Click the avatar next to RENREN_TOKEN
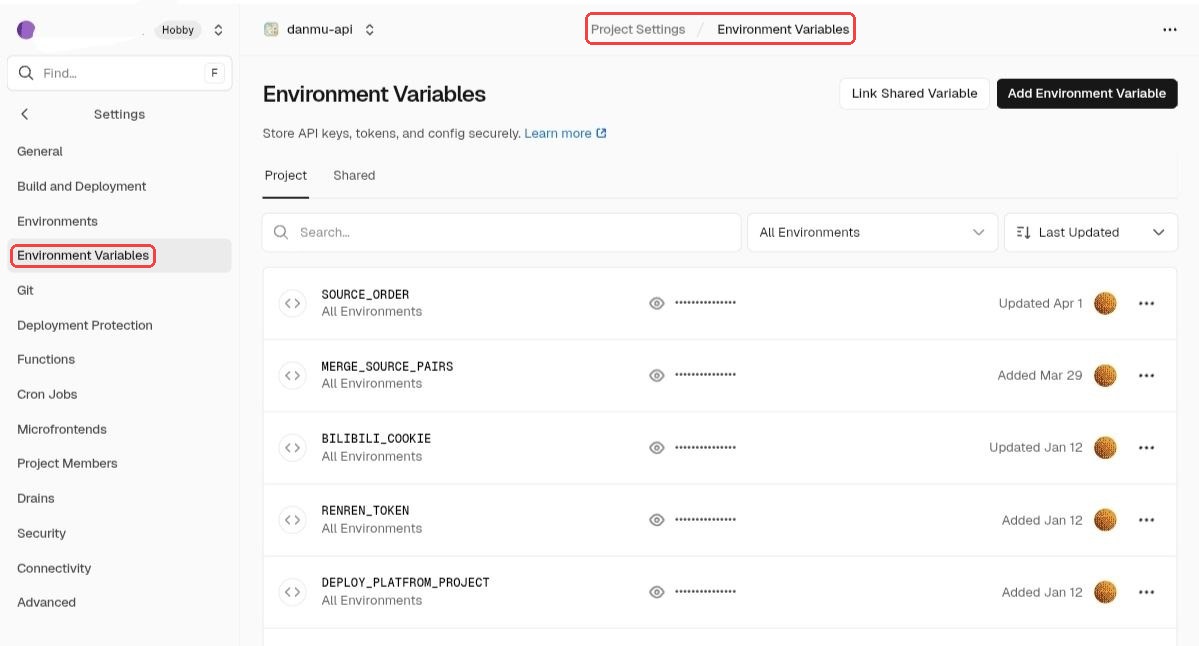The image size is (1199, 646). point(1105,519)
